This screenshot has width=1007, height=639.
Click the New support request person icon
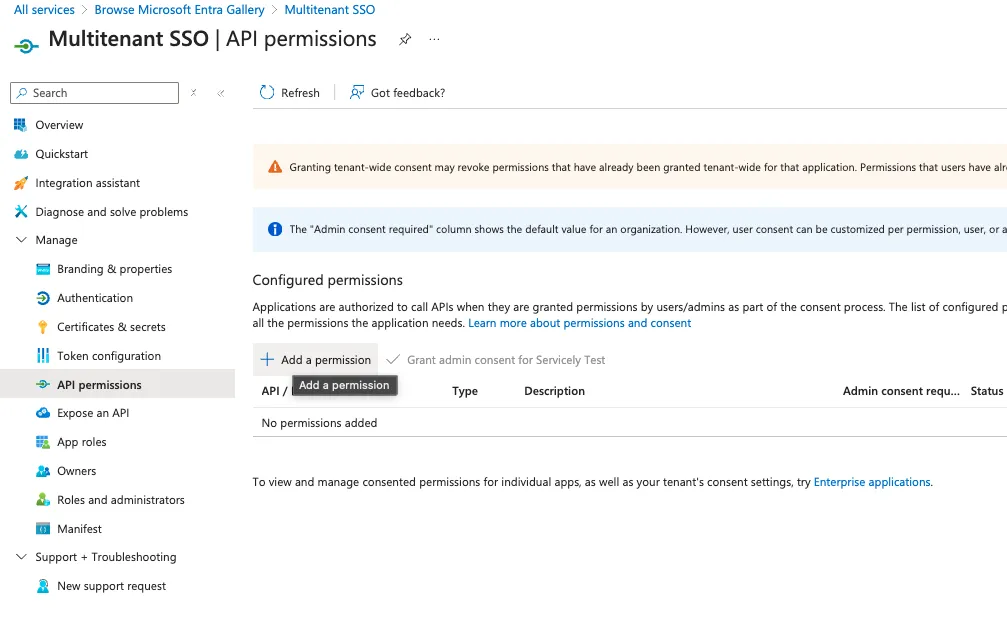point(43,586)
